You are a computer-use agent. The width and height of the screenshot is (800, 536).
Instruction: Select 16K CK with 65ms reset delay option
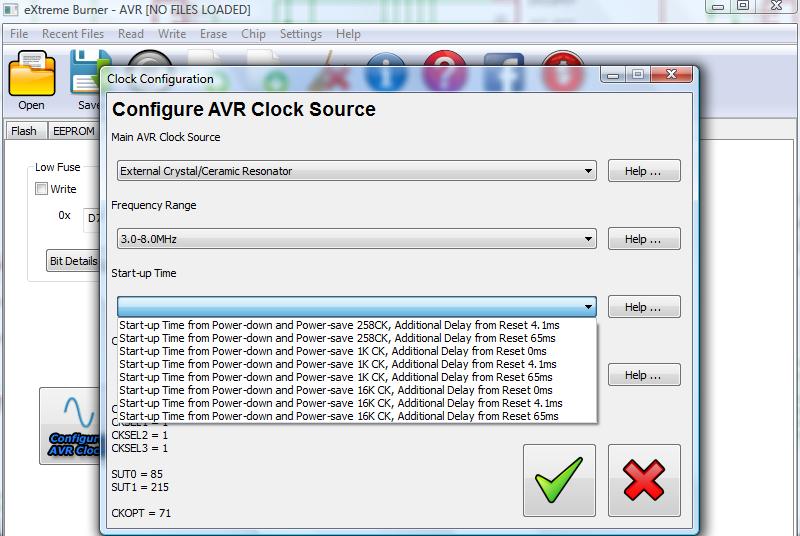click(x=357, y=416)
